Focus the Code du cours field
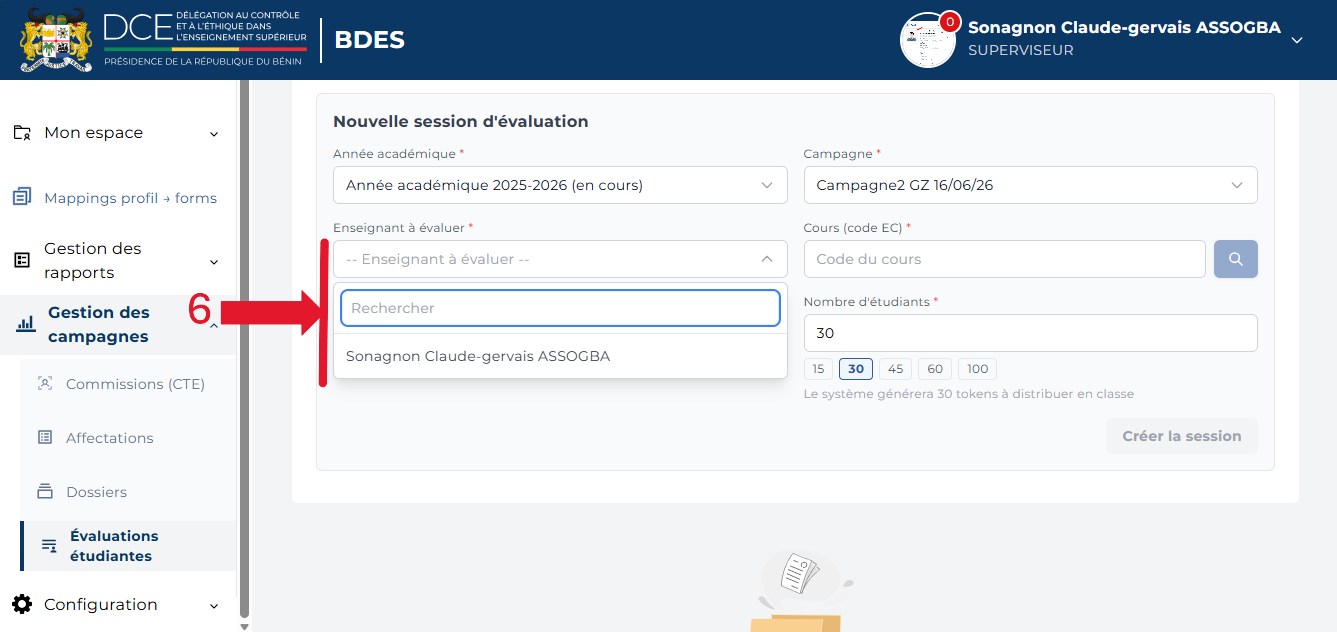 pos(1004,259)
